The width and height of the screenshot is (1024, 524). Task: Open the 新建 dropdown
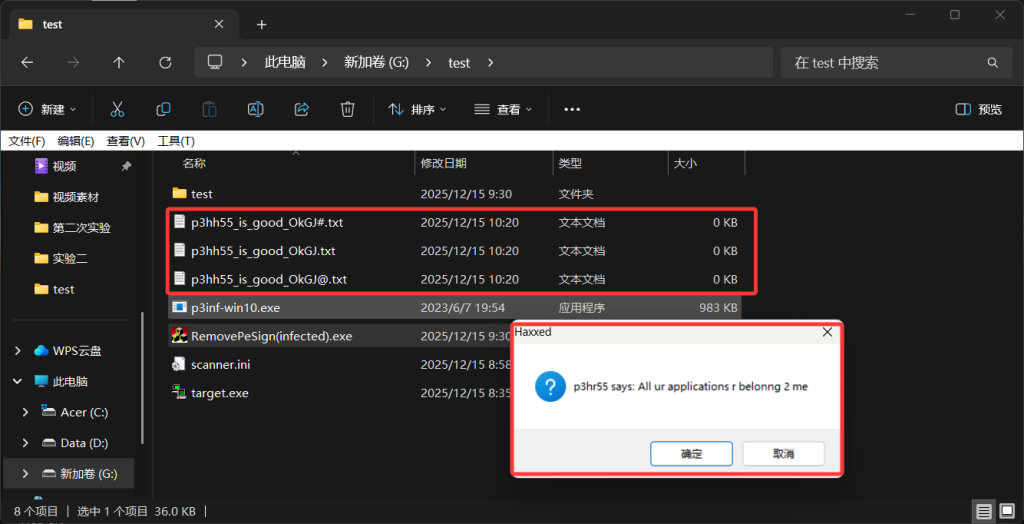click(49, 109)
